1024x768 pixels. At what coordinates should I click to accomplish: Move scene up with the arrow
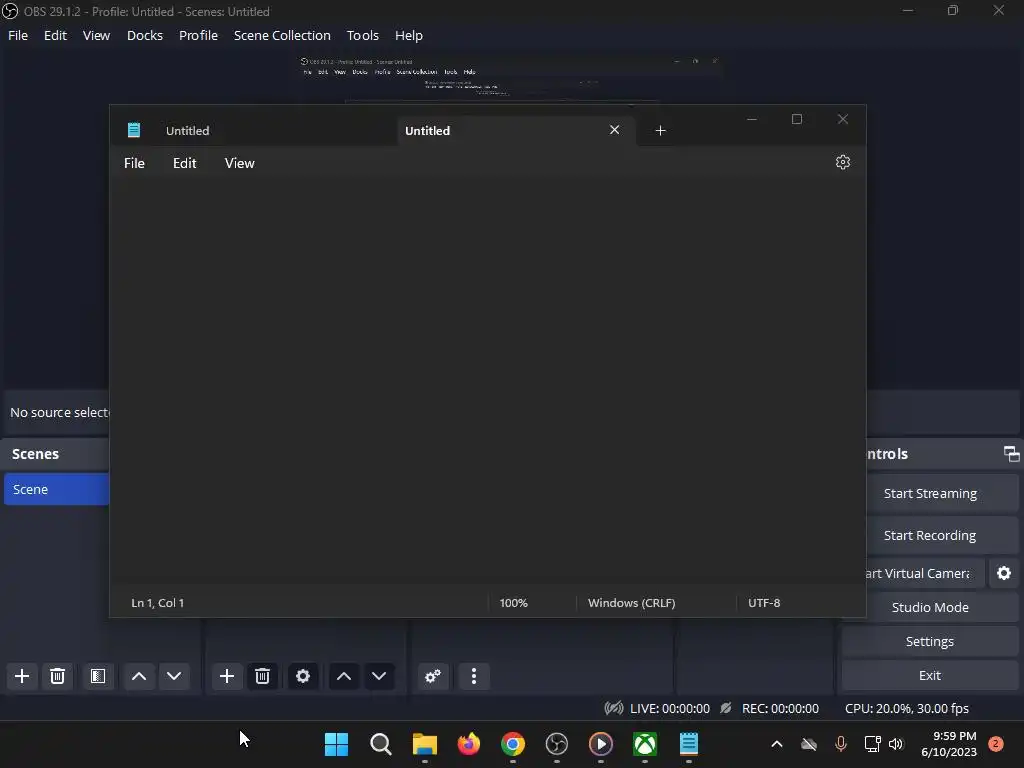pyautogui.click(x=139, y=676)
